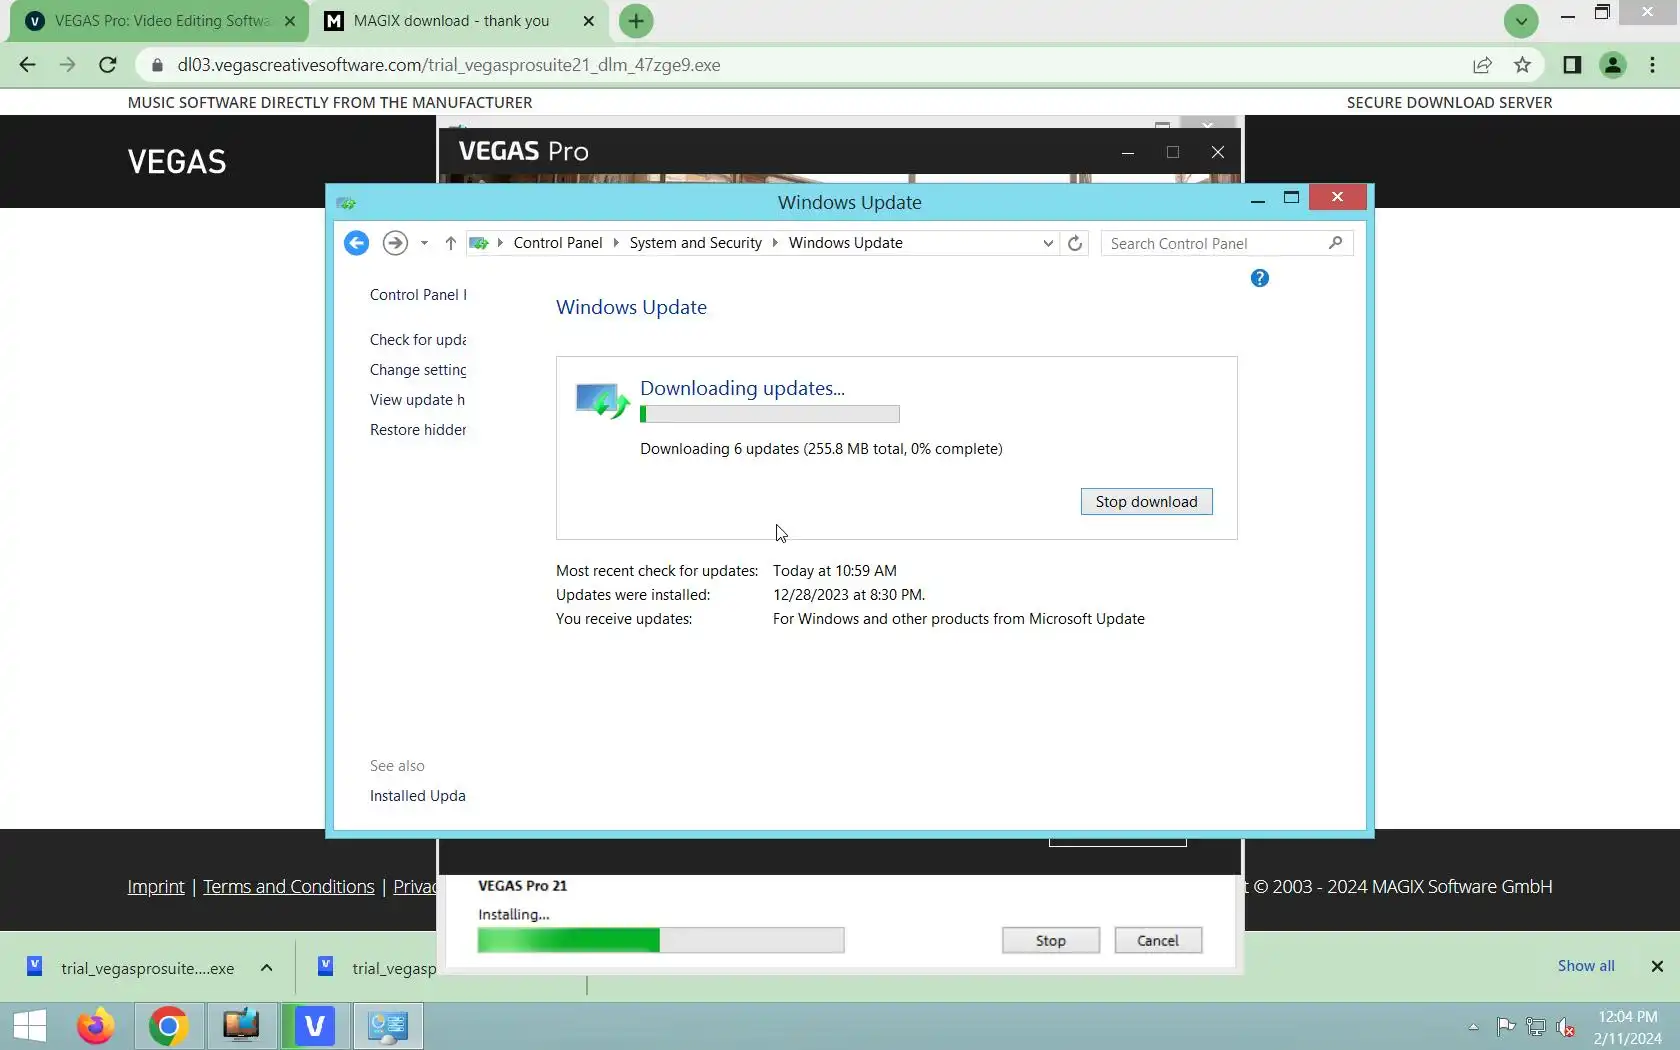Expand the arrow after Control Panel breadcrumb
Image resolution: width=1680 pixels, height=1050 pixels.
click(x=616, y=243)
